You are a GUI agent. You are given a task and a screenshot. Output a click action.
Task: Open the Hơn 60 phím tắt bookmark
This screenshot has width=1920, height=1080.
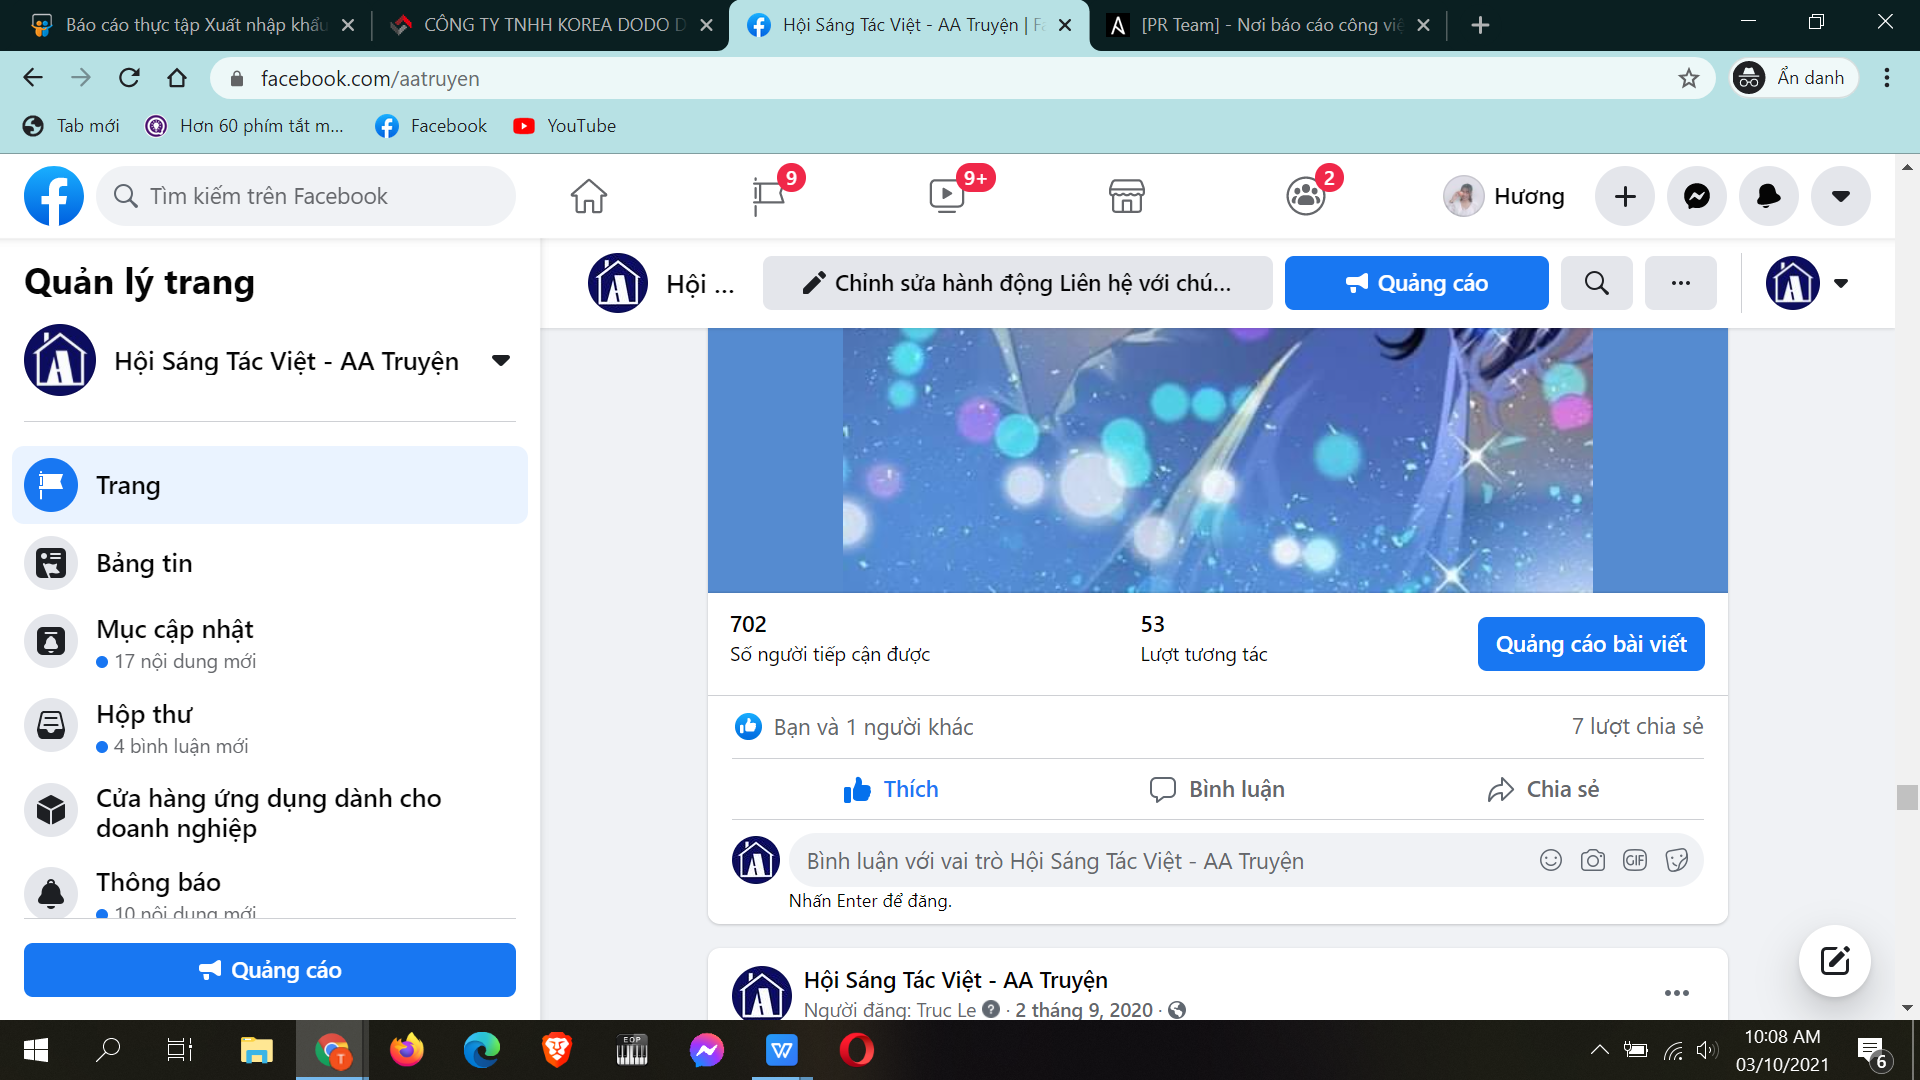tap(244, 126)
